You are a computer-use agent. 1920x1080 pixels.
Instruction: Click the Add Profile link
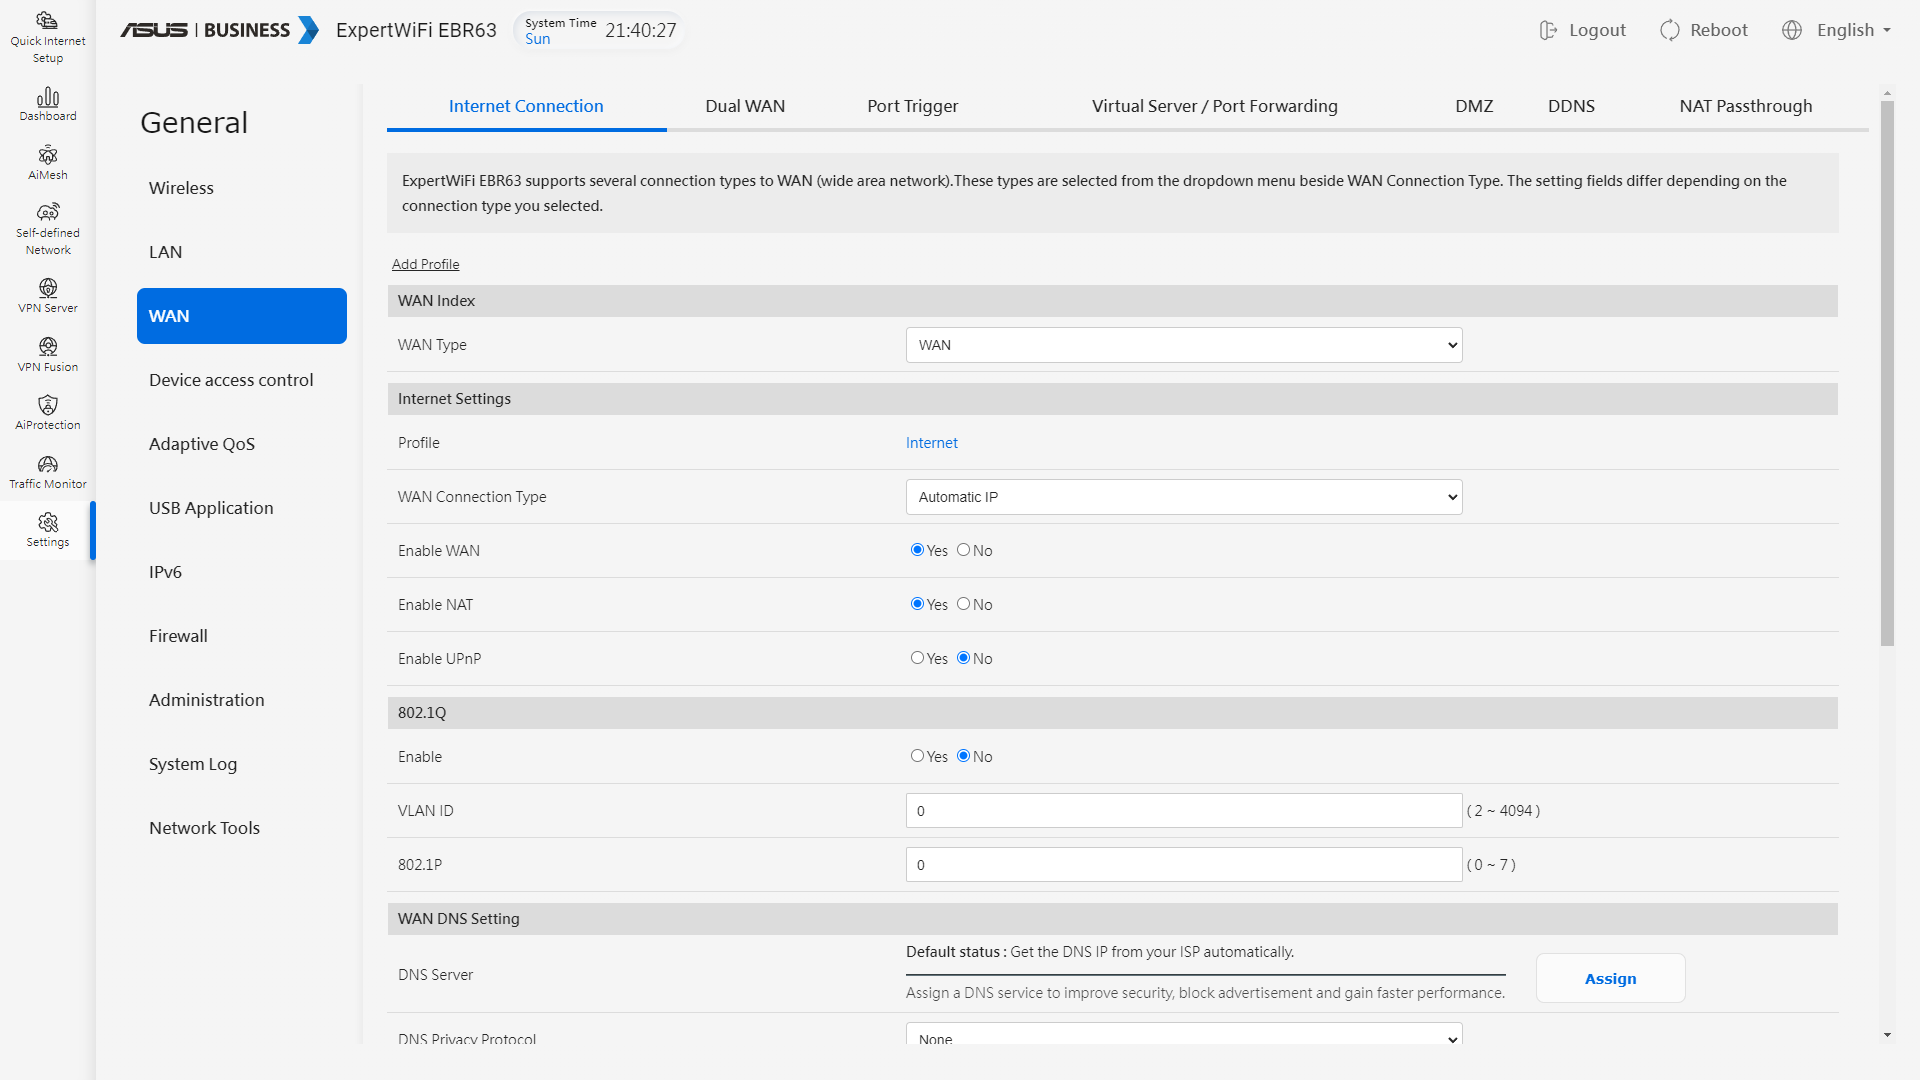(425, 264)
